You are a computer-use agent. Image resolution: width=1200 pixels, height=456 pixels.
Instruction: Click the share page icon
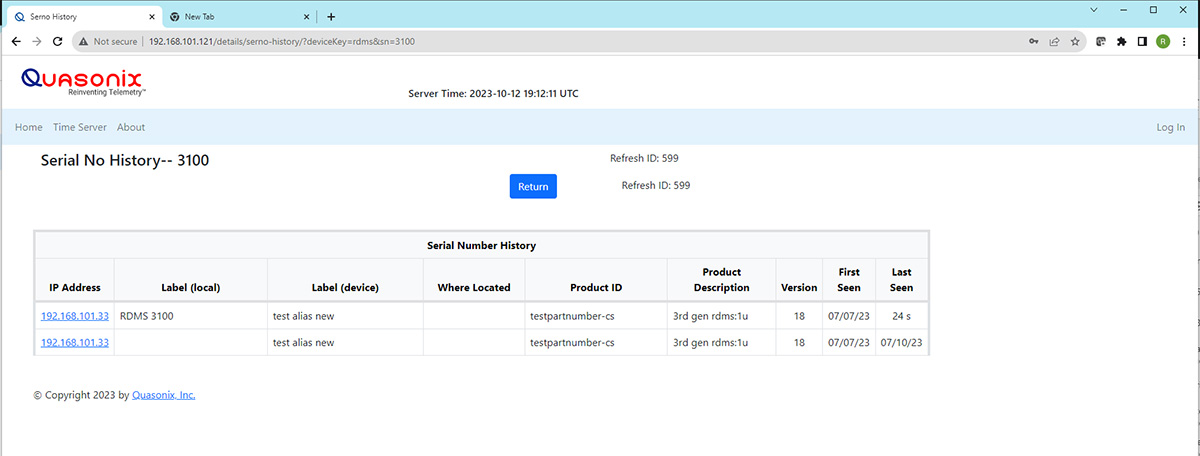pyautogui.click(x=1054, y=42)
